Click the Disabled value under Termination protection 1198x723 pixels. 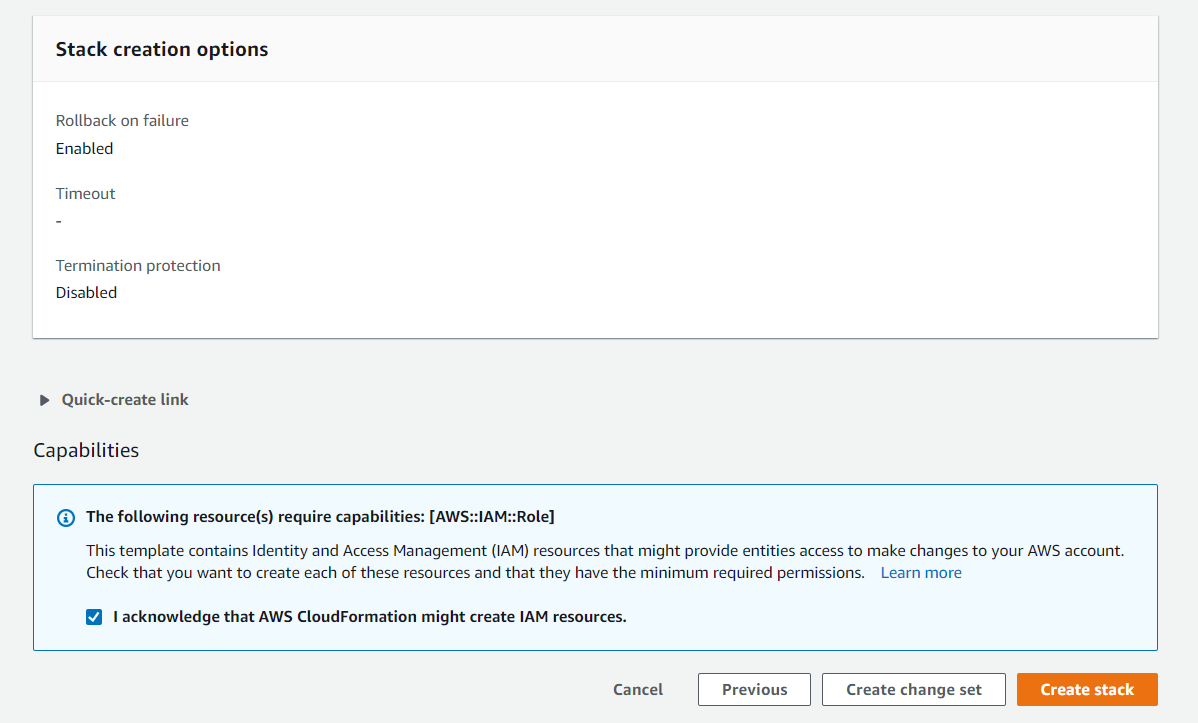[86, 293]
